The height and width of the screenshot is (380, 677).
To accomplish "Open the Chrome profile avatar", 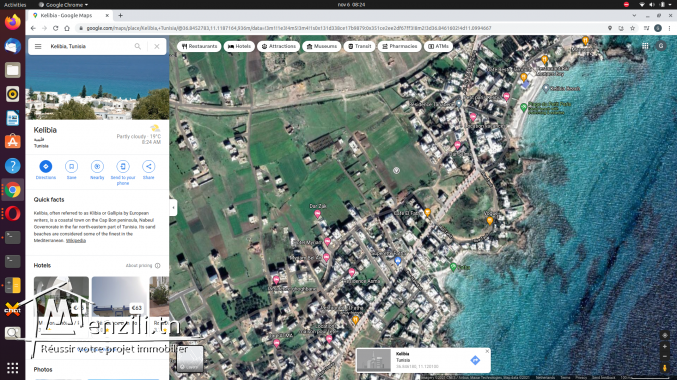I will coord(658,28).
